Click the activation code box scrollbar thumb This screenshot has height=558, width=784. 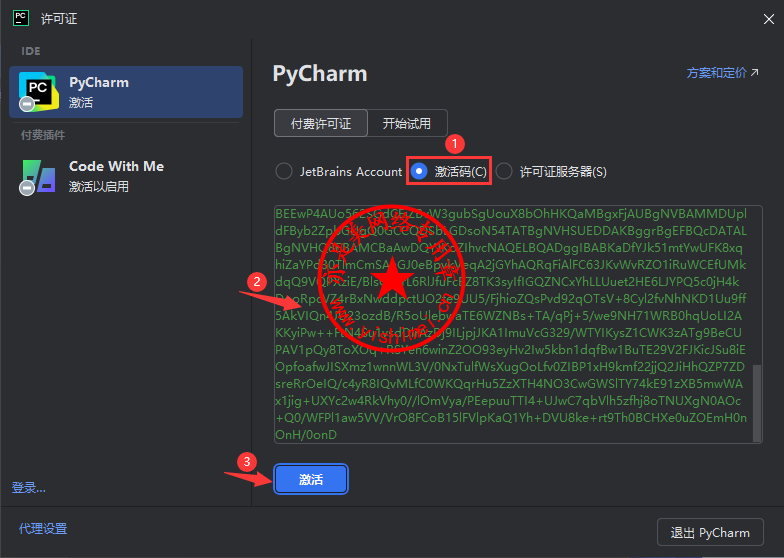(x=757, y=403)
